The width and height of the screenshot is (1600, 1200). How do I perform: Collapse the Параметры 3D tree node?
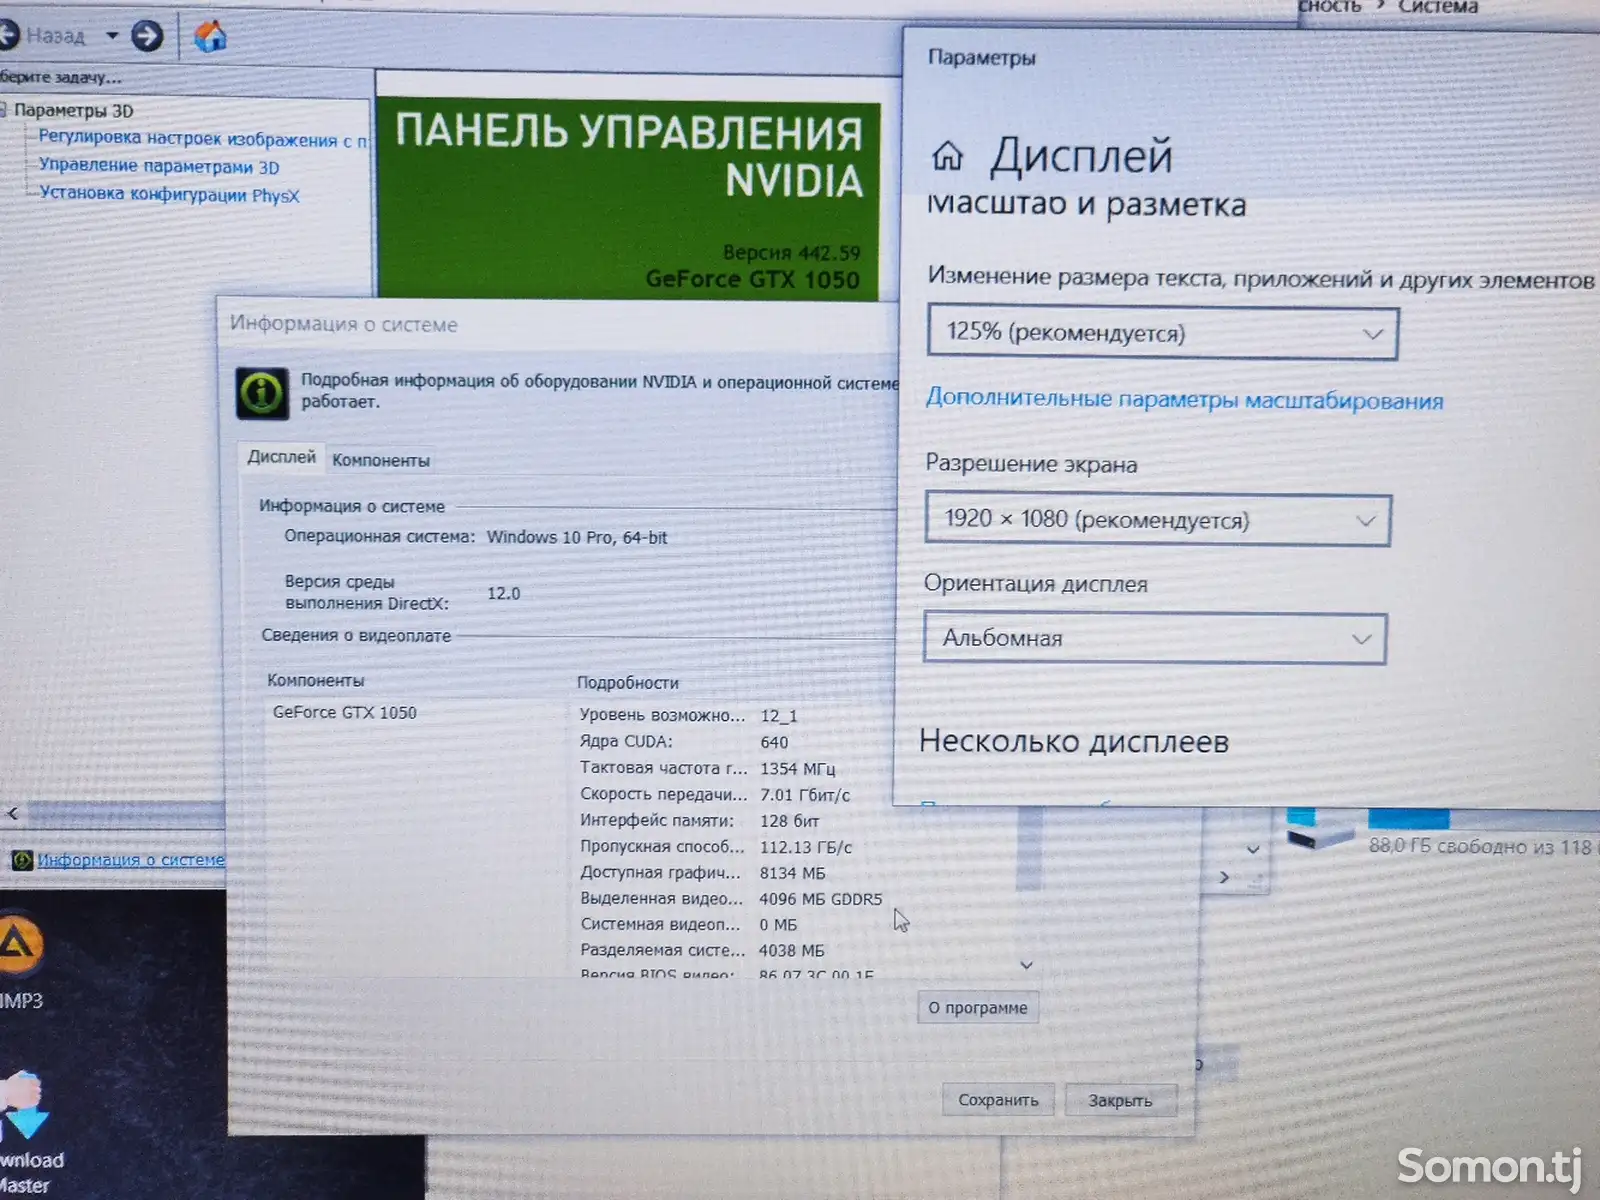[3, 110]
